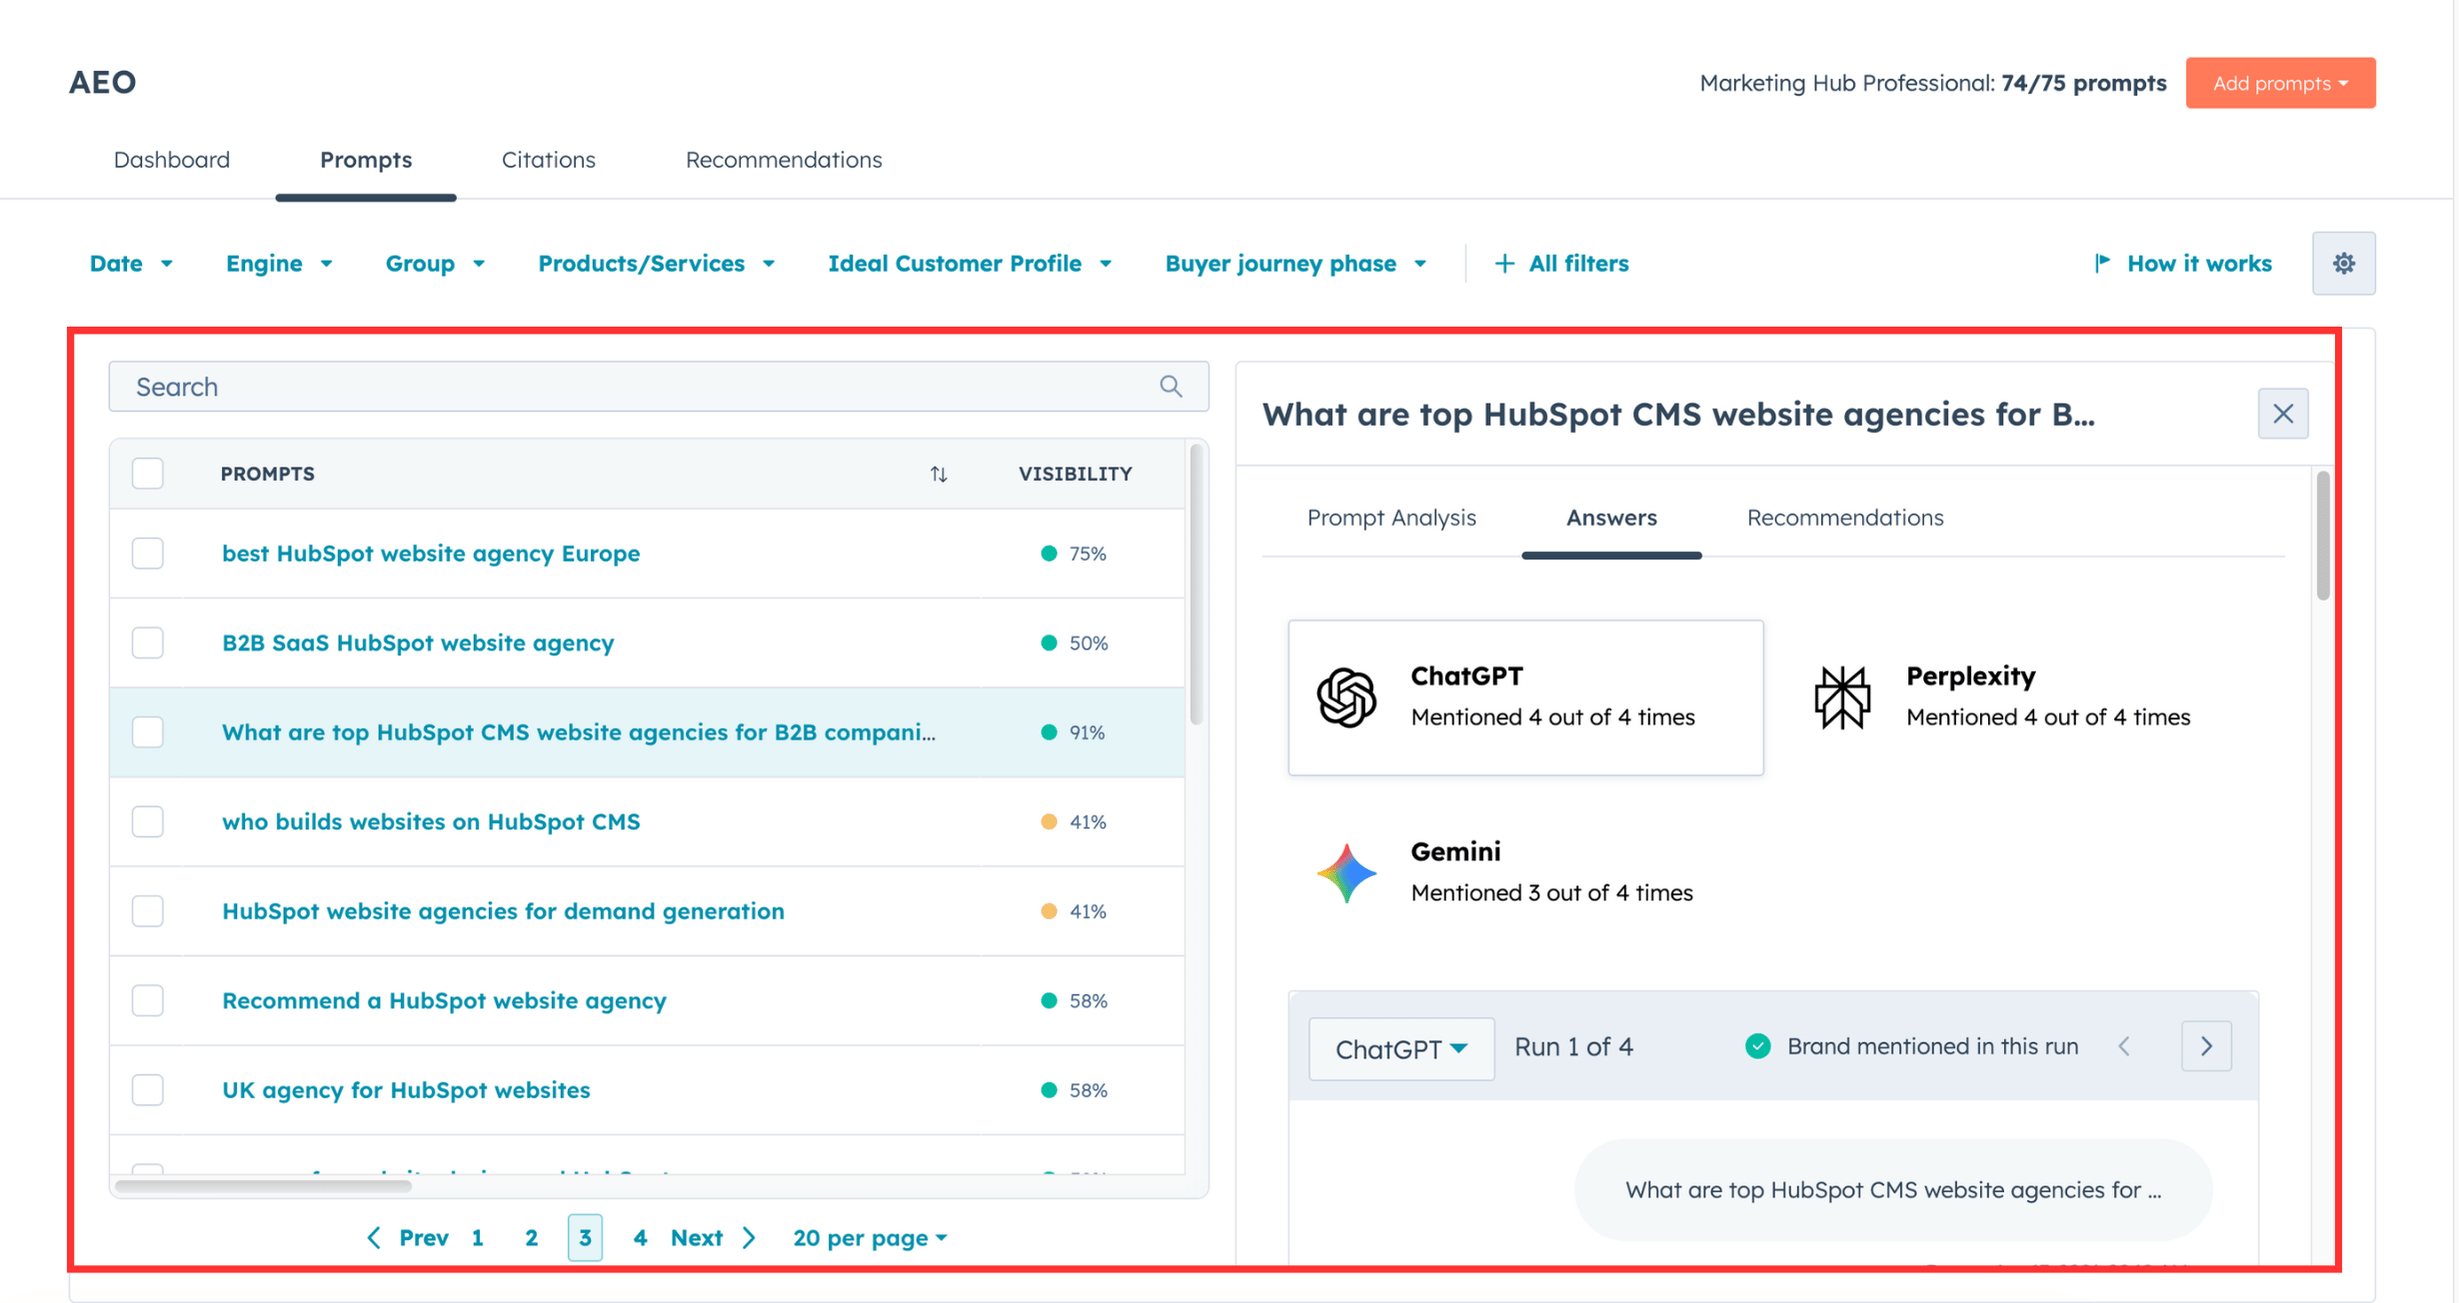Click inside the Search prompts field
Image resolution: width=2460 pixels, height=1303 pixels.
tap(600, 386)
